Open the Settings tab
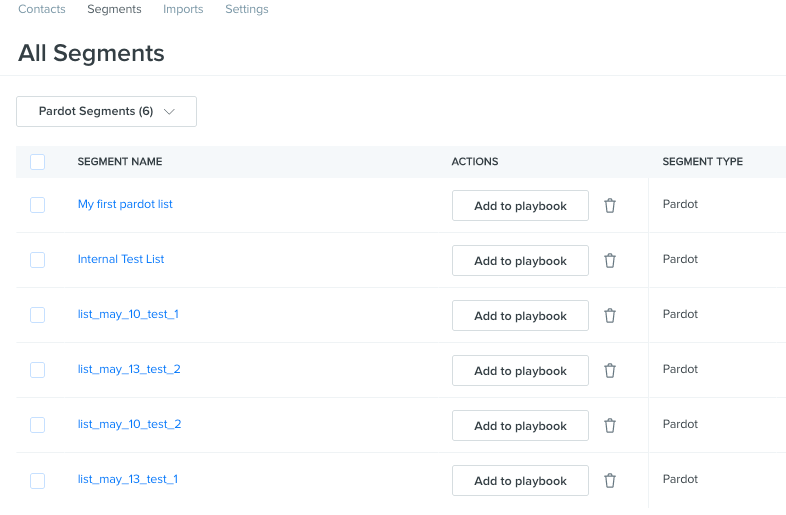The image size is (786, 515). 247,9
